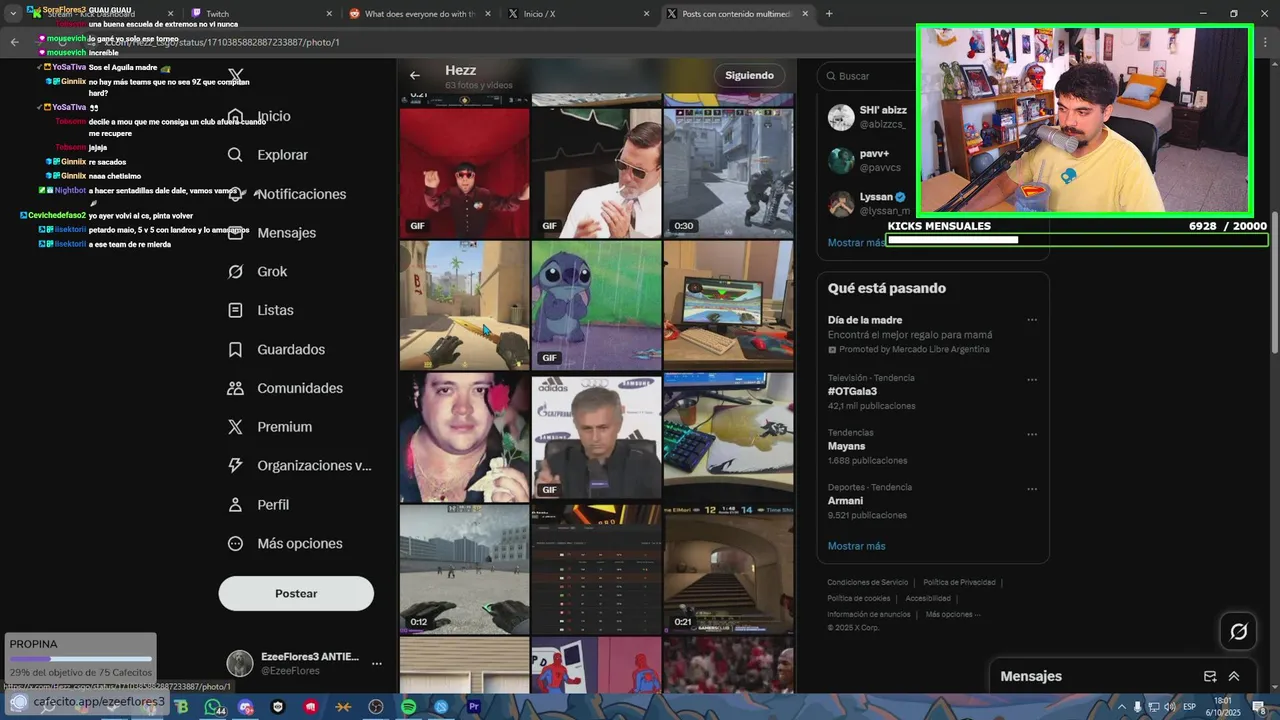Click the Postear button

pos(296,593)
